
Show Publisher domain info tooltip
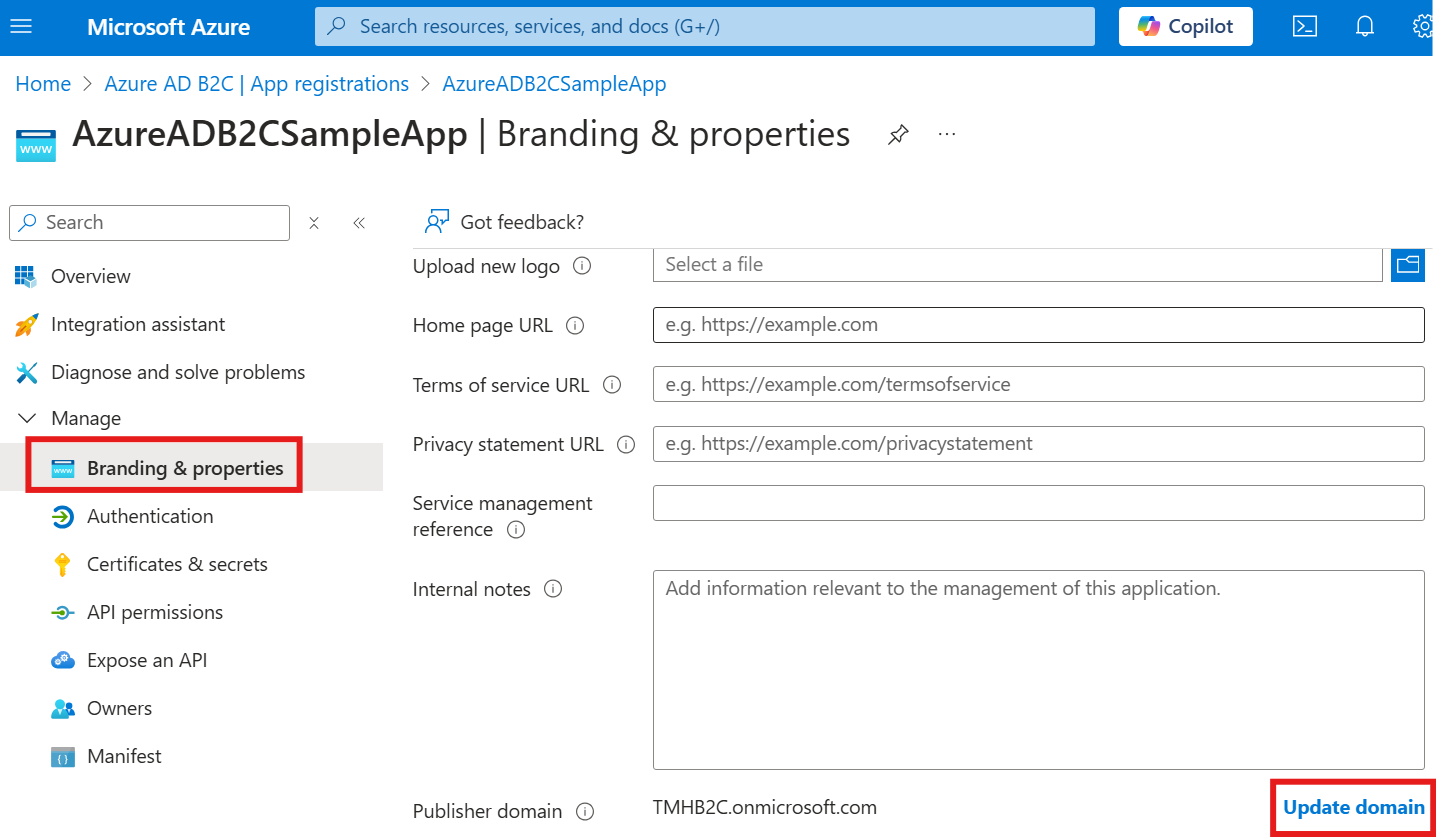pos(585,812)
